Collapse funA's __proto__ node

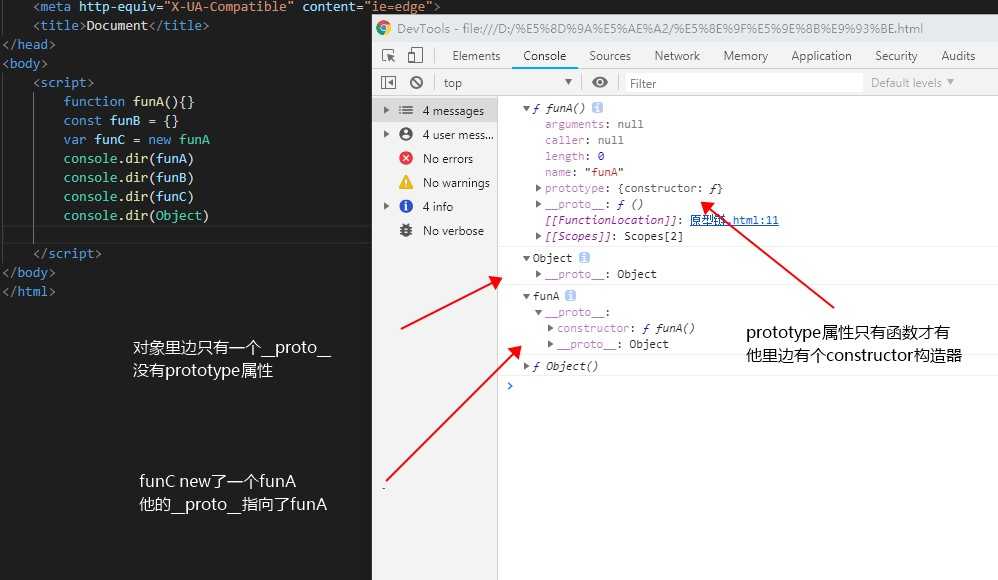pos(538,312)
